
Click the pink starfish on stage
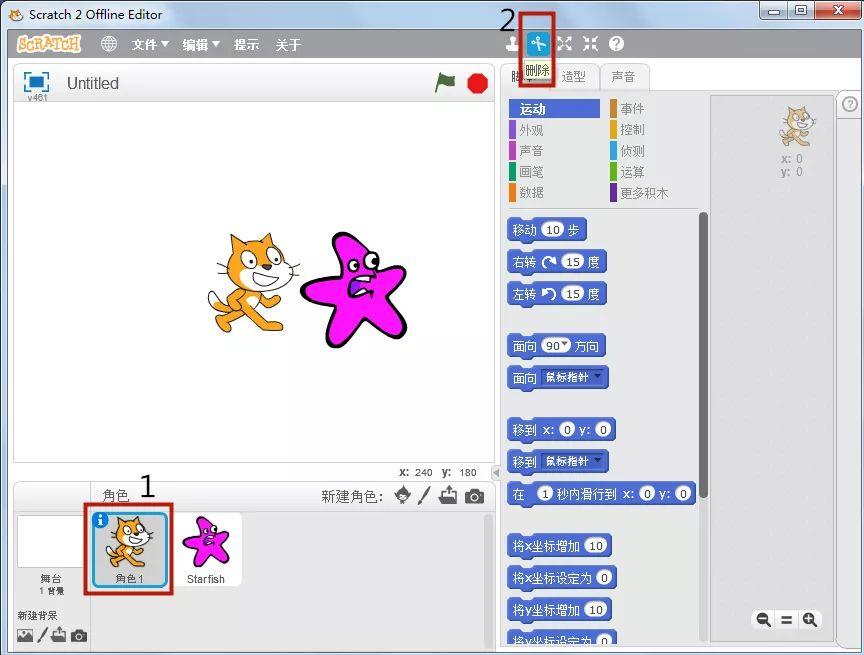tap(354, 290)
